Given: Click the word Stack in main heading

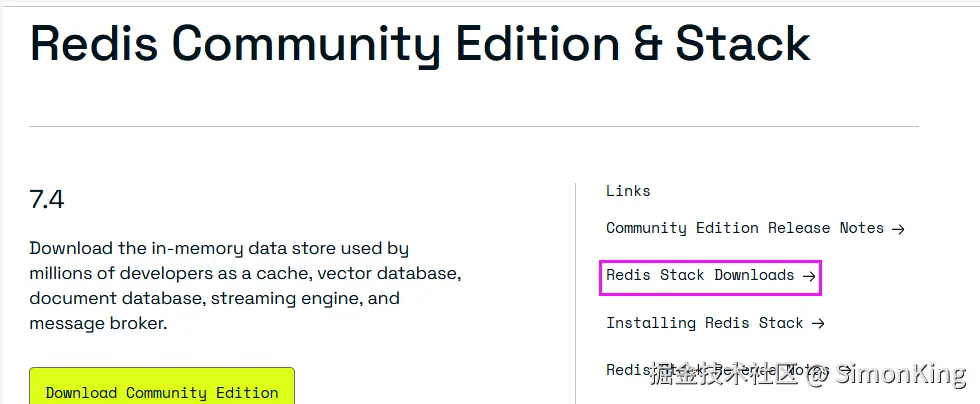Looking at the screenshot, I should point(742,45).
